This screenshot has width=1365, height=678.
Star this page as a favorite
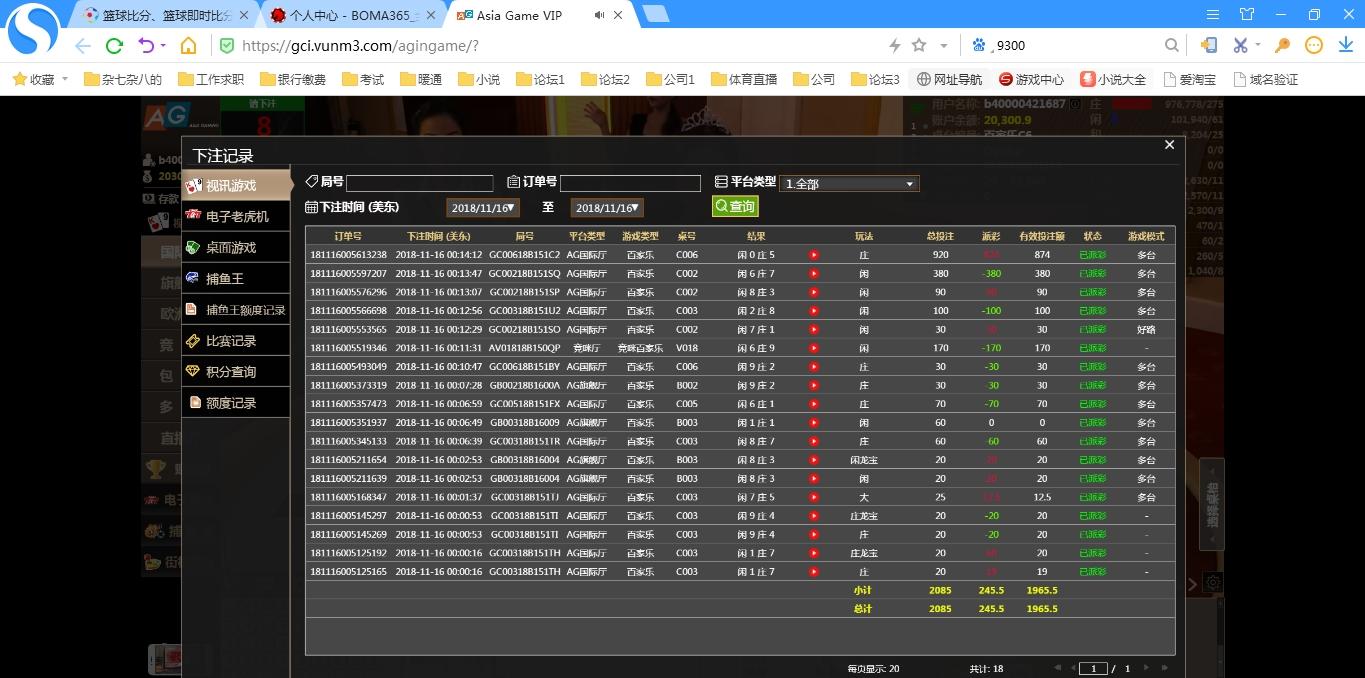click(x=919, y=46)
